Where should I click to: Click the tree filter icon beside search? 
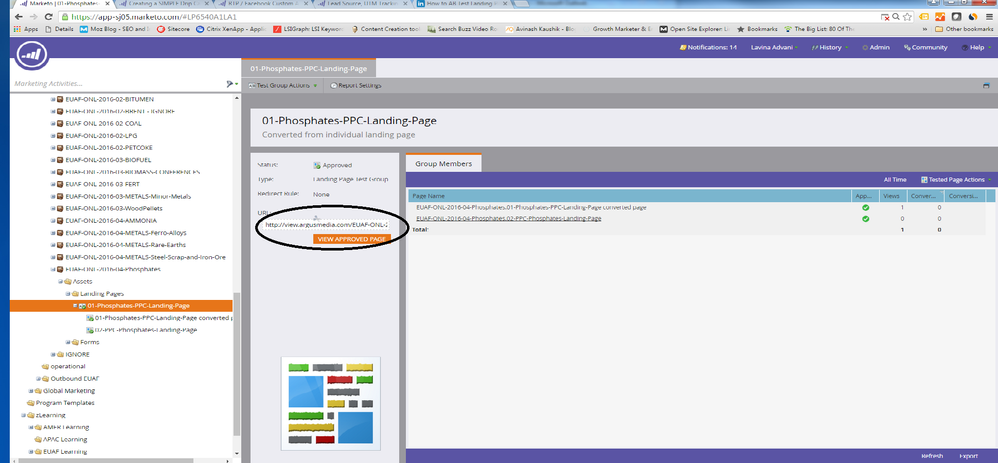pyautogui.click(x=230, y=84)
